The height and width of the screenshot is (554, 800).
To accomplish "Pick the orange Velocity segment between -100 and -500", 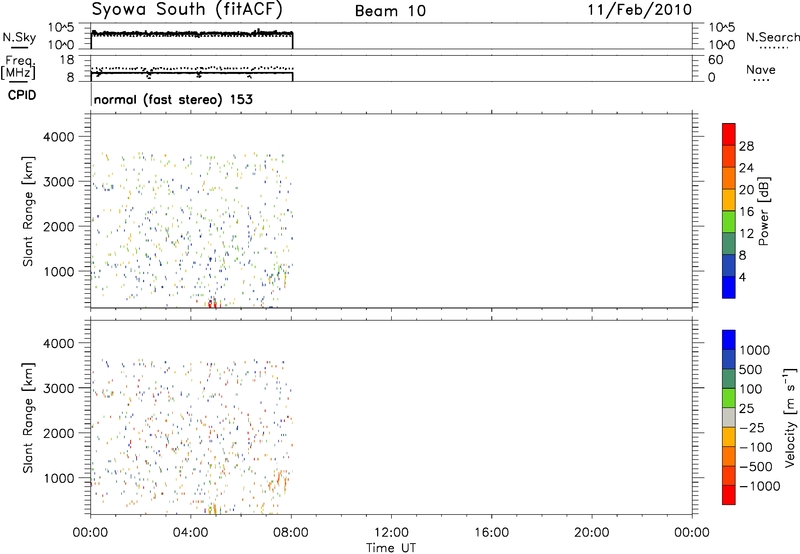I will tap(729, 456).
